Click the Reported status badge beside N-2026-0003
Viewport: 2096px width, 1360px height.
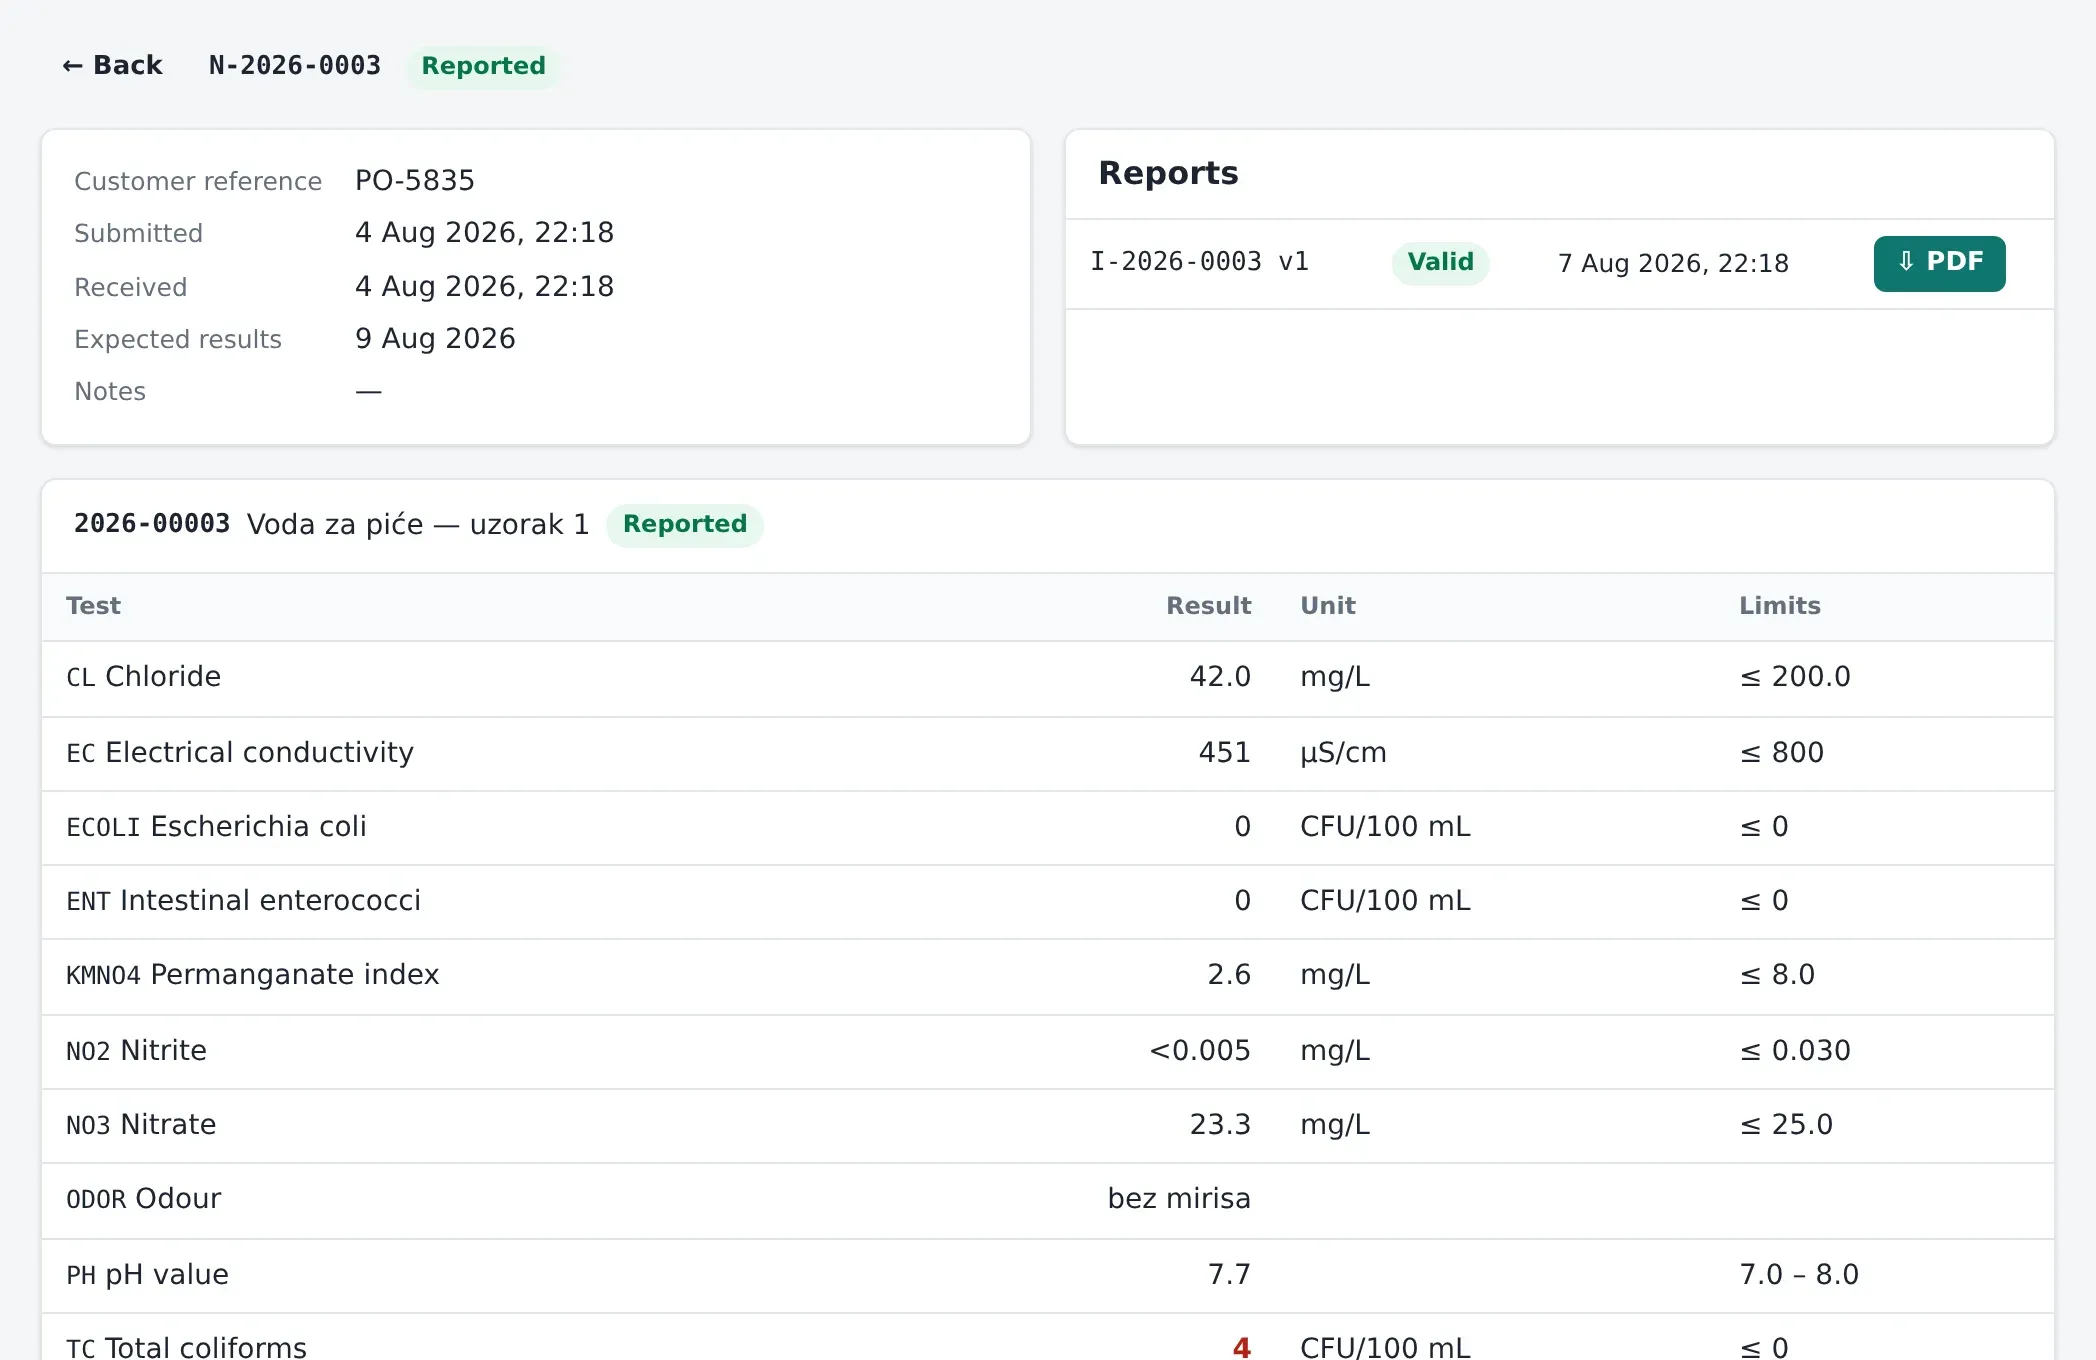[x=483, y=66]
